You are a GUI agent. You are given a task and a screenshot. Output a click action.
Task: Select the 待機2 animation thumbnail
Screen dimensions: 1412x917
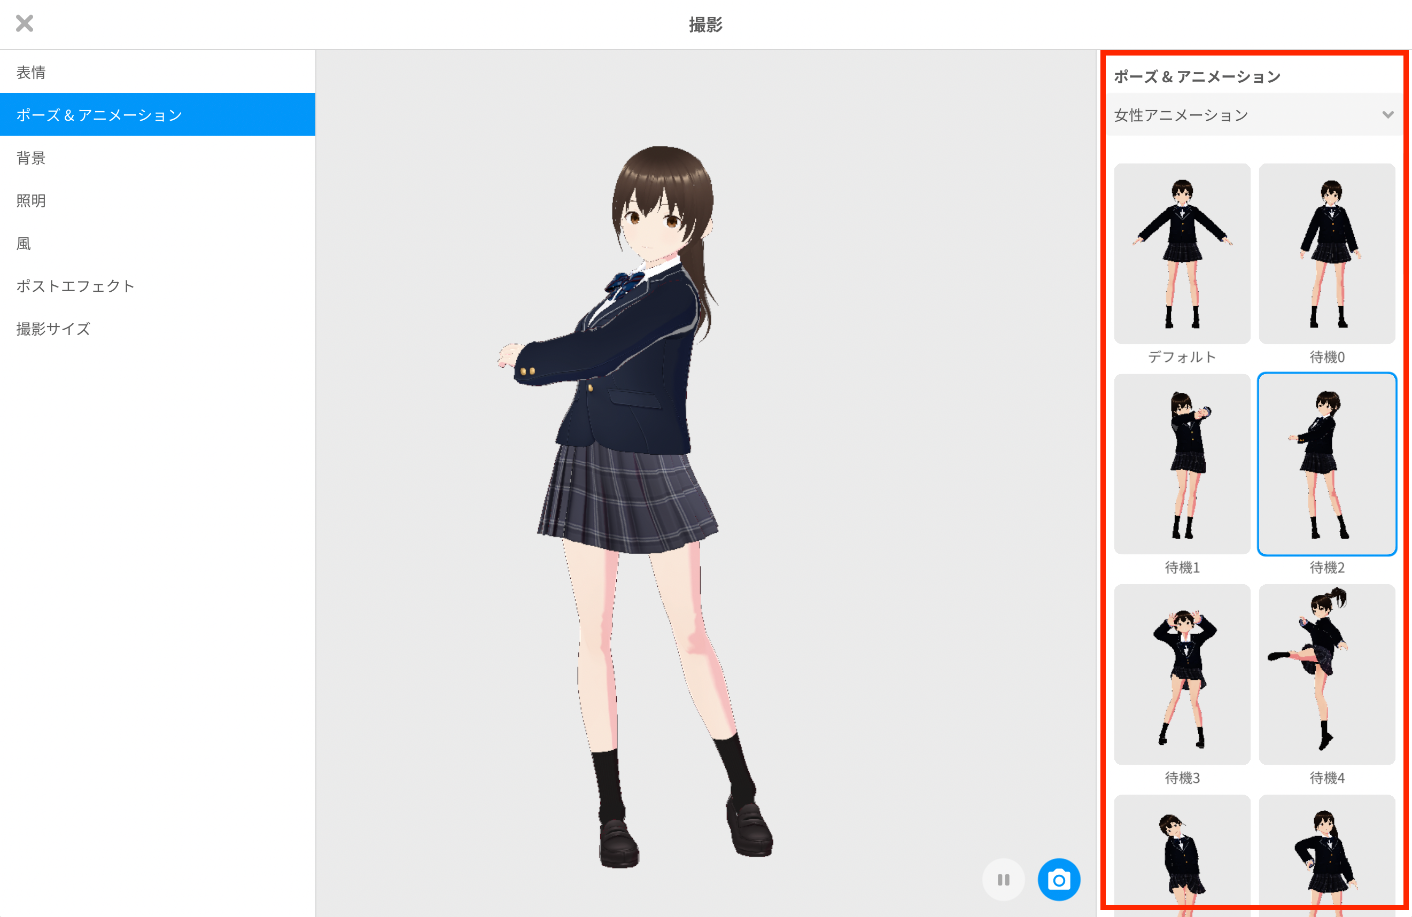1327,464
